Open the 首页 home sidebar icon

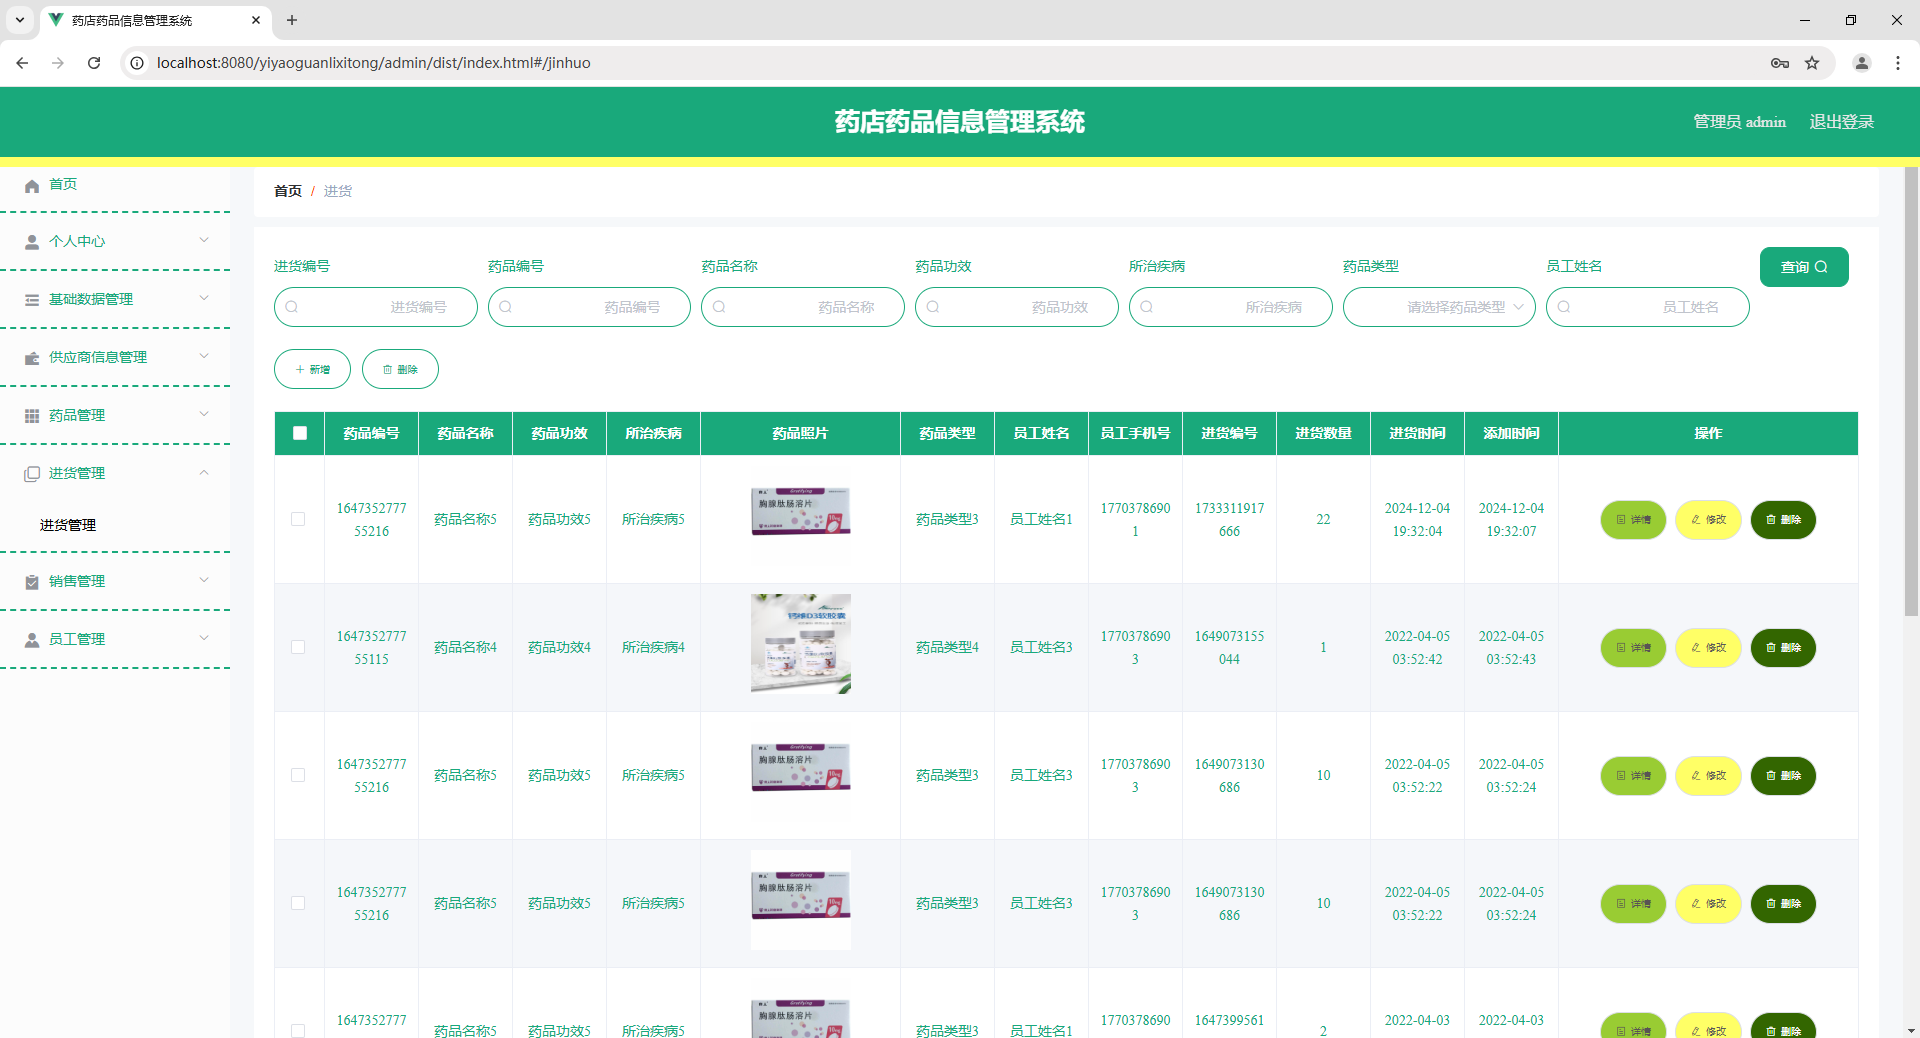pos(32,185)
